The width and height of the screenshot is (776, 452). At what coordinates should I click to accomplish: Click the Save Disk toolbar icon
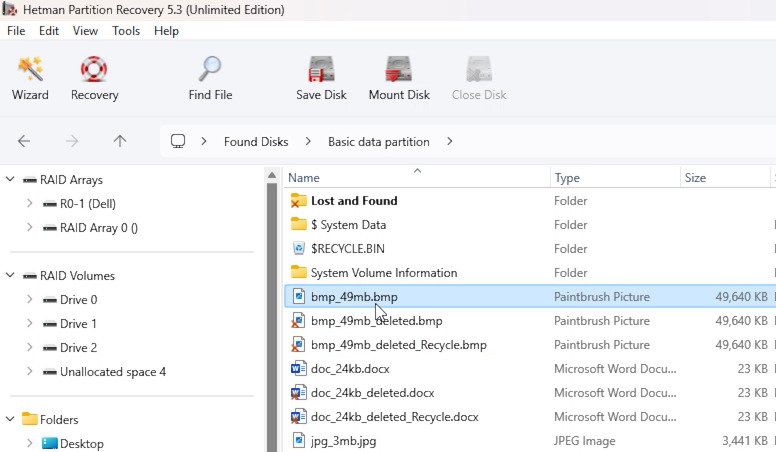321,69
